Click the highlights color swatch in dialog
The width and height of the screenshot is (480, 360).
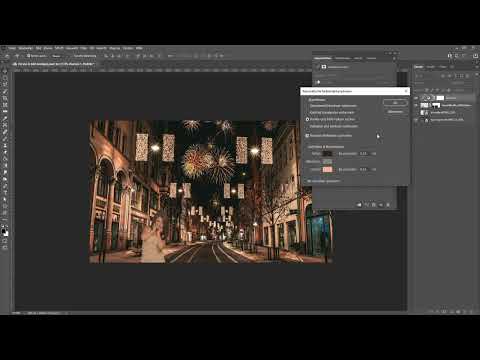click(x=327, y=169)
